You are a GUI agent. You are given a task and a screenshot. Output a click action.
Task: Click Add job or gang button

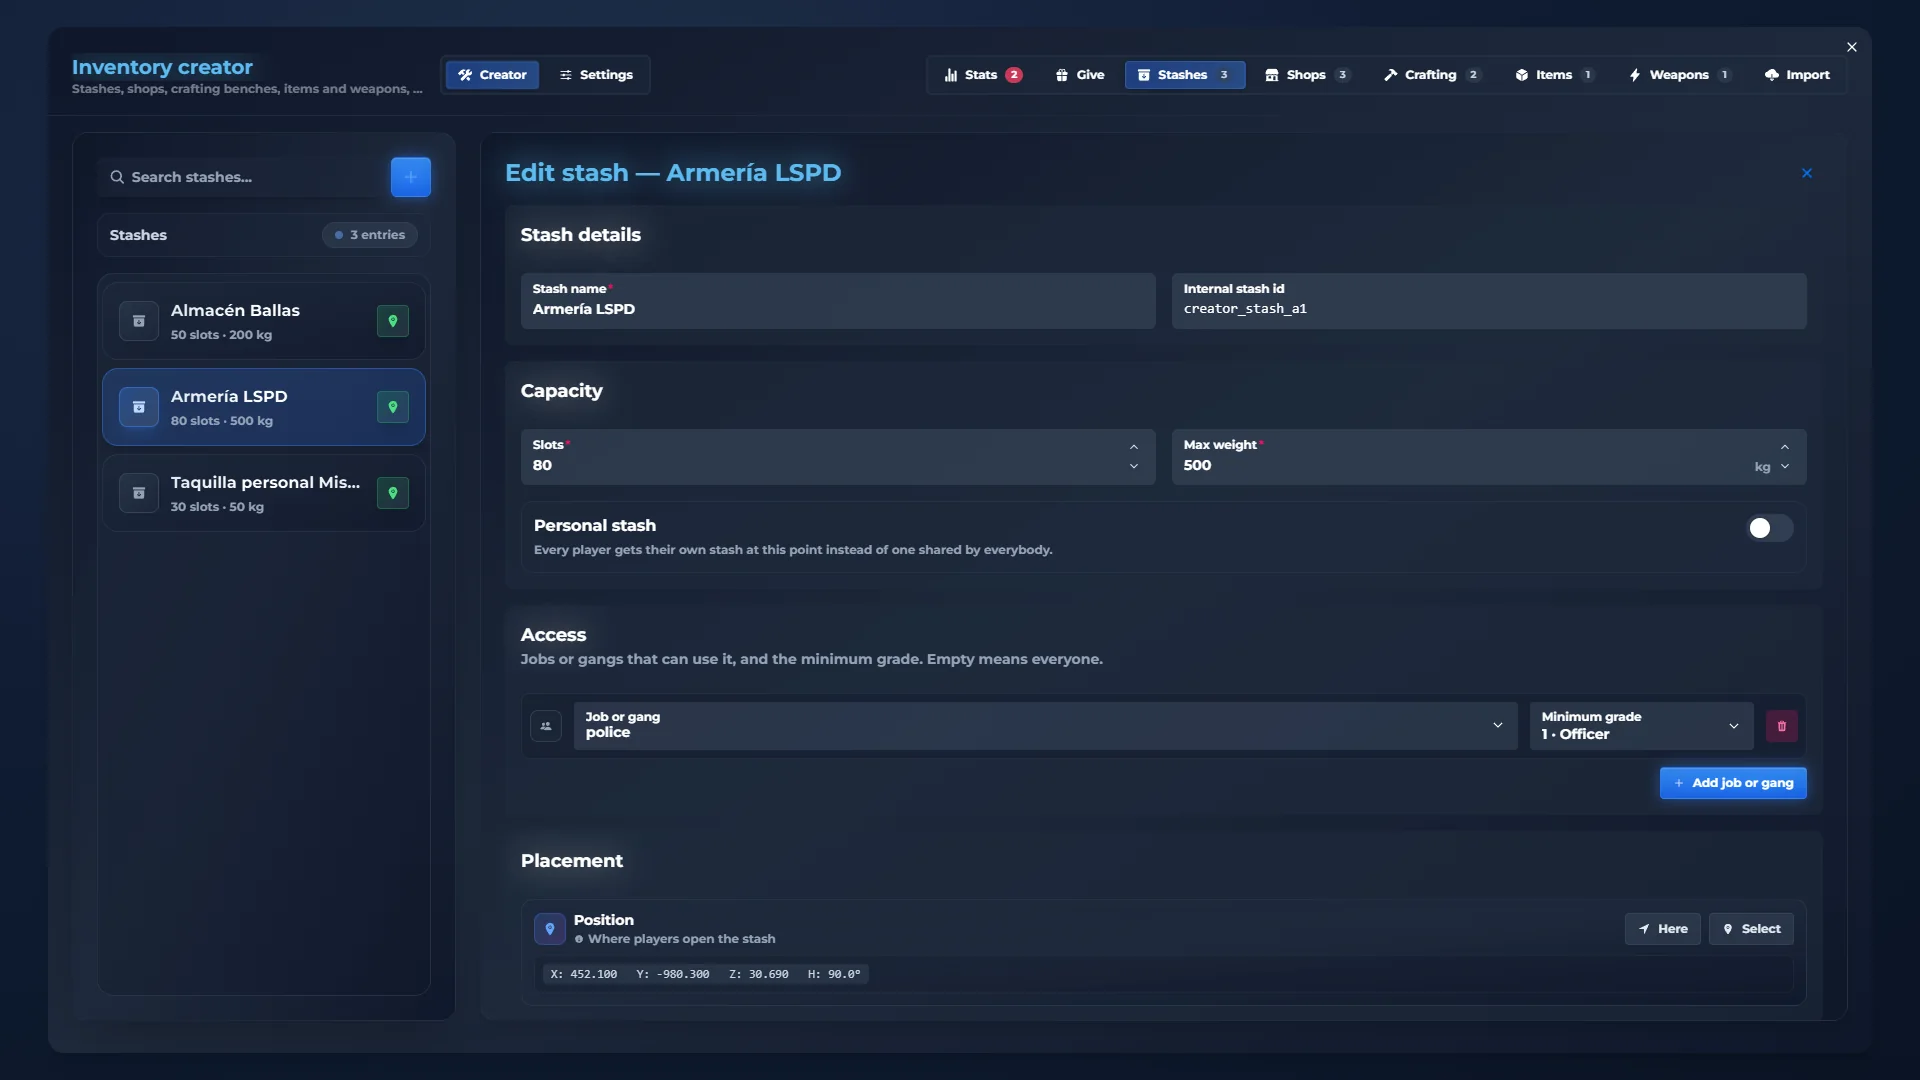click(x=1733, y=783)
